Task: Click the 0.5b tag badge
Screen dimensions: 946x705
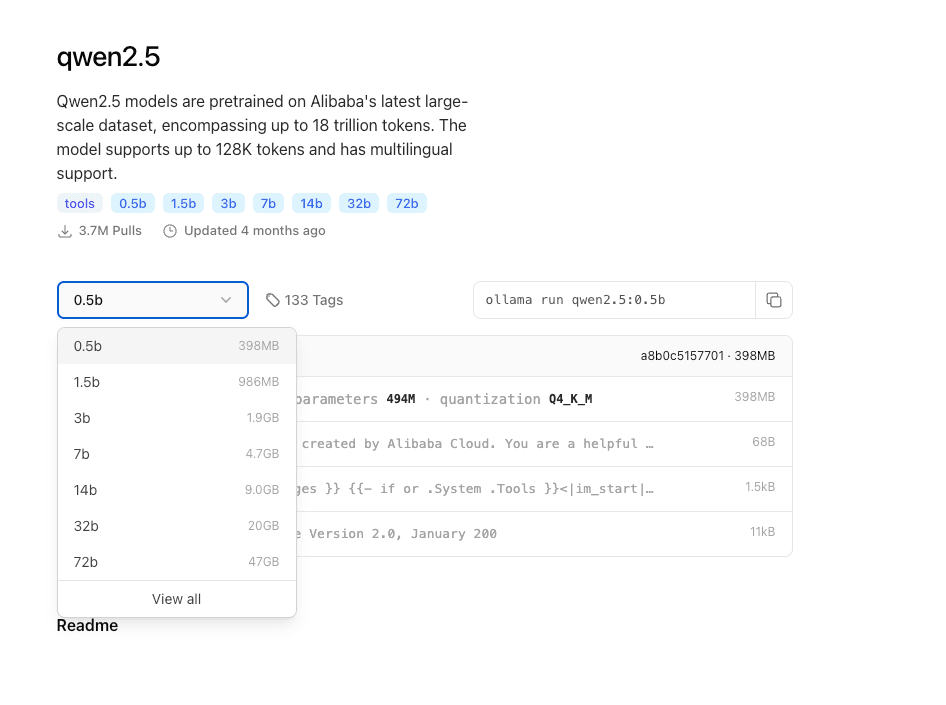Action: point(133,203)
